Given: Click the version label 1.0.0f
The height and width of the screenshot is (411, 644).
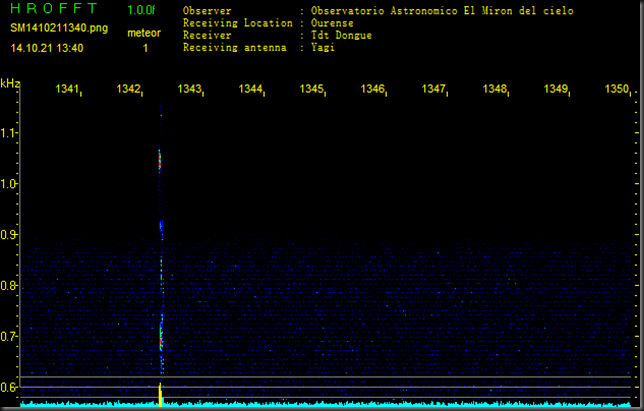Looking at the screenshot, I should tap(141, 10).
